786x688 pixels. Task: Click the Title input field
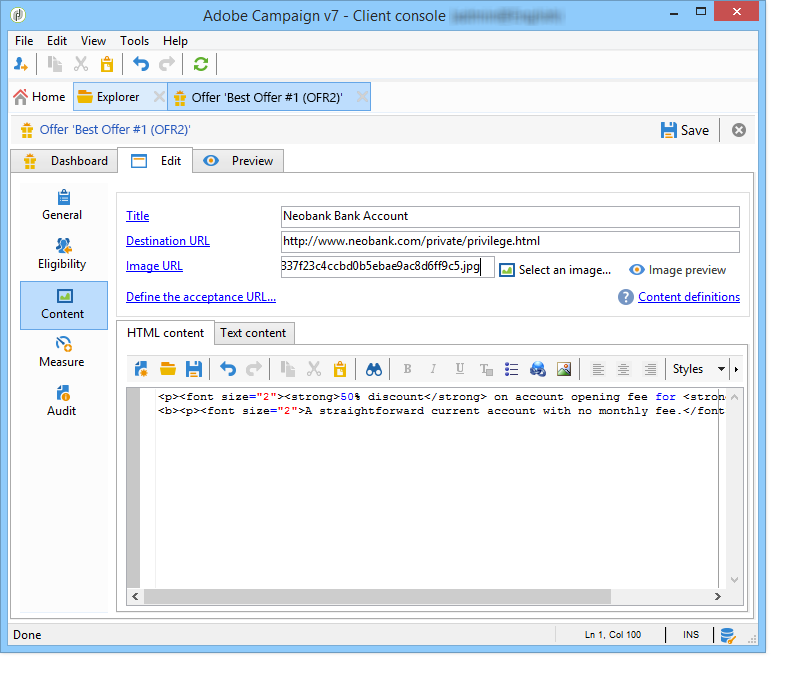click(510, 217)
